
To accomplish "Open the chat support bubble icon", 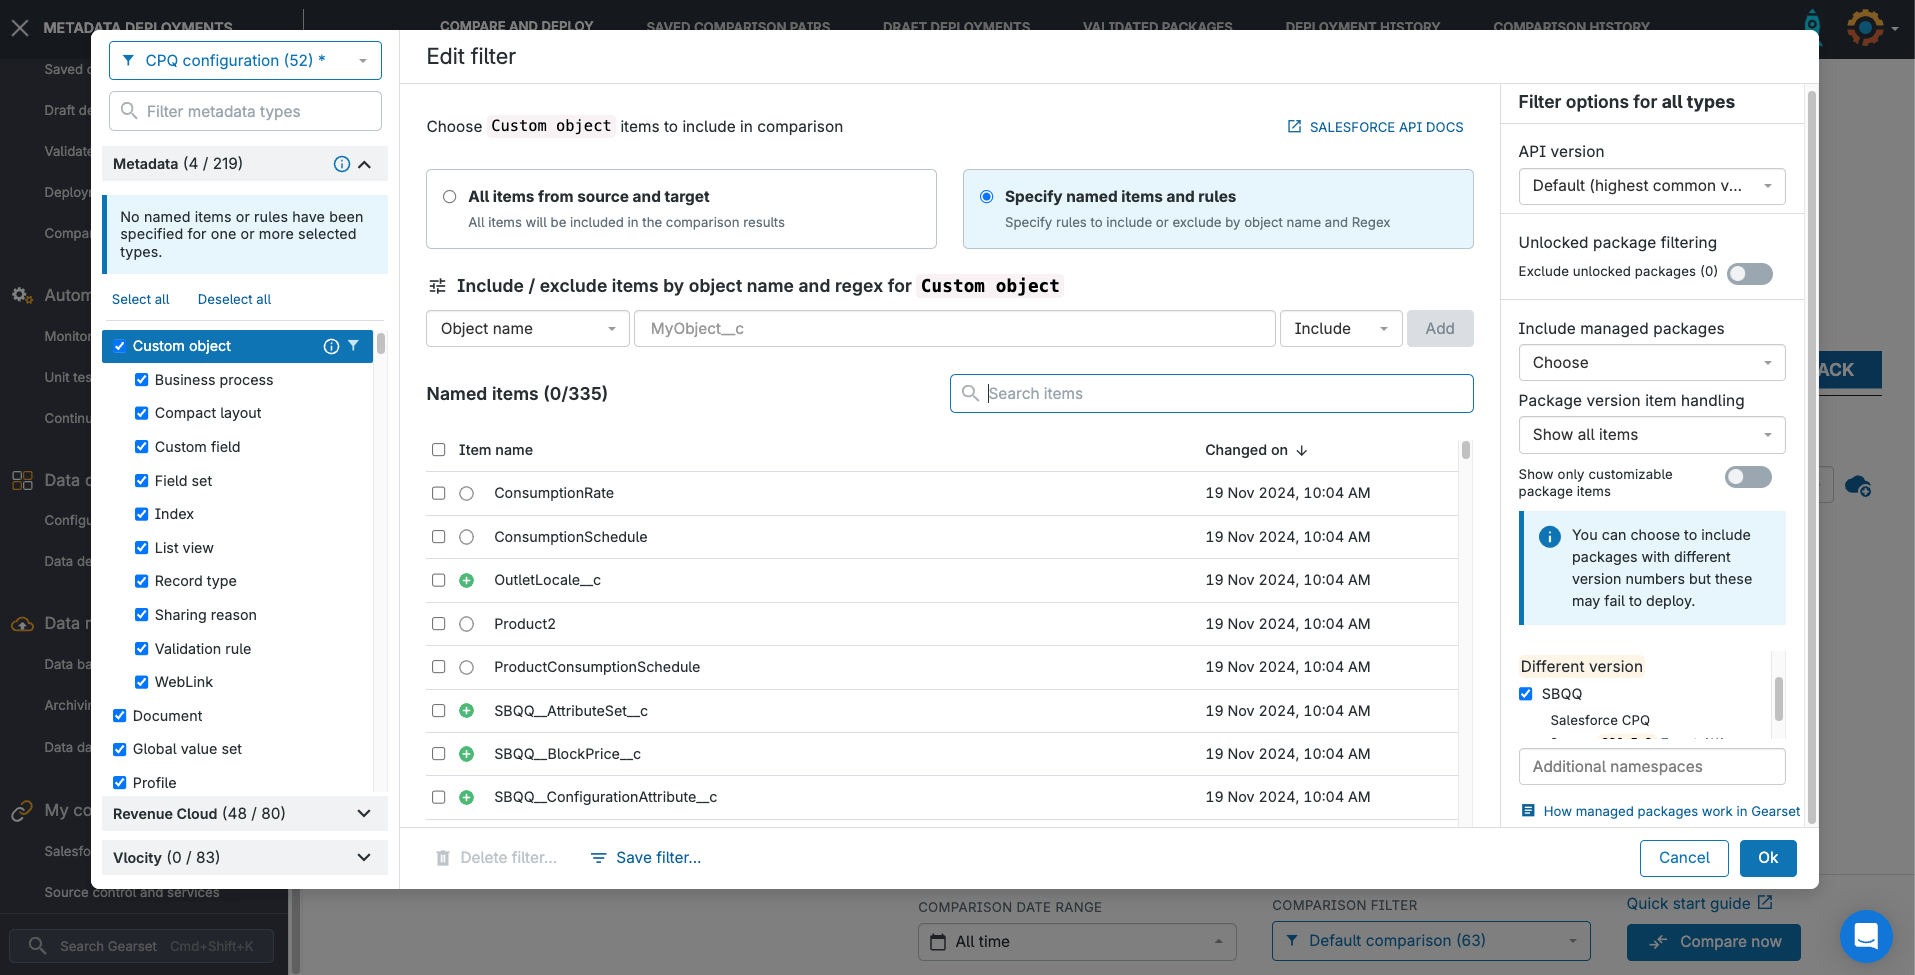I will (x=1865, y=936).
